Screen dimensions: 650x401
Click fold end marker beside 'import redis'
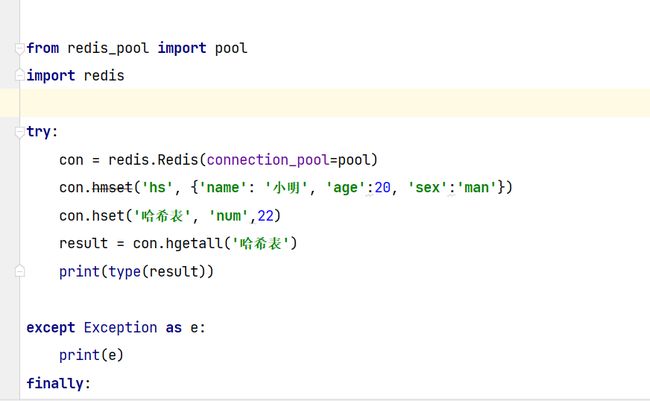point(18,76)
